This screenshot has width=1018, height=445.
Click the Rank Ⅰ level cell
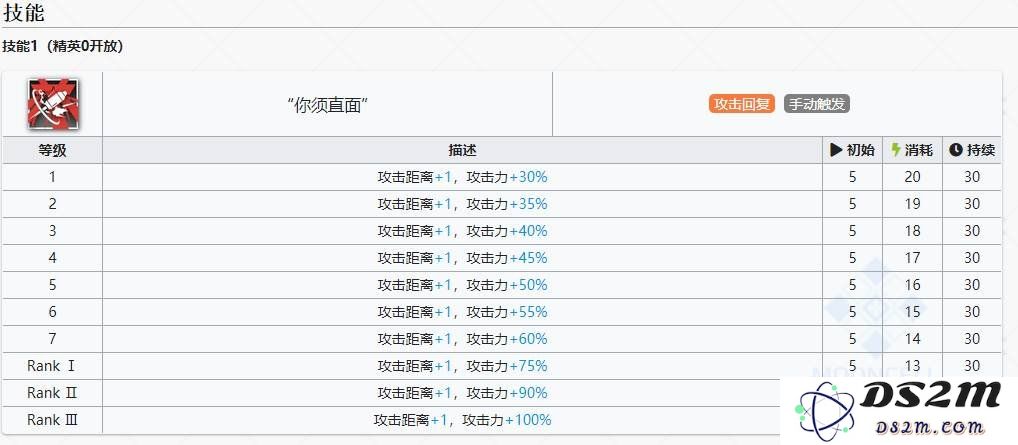click(52, 366)
